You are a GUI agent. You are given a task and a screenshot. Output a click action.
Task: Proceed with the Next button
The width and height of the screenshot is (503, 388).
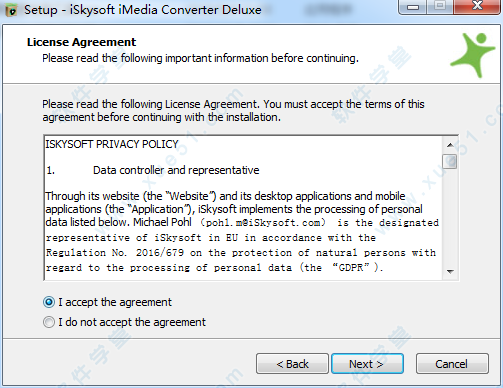[x=367, y=364]
